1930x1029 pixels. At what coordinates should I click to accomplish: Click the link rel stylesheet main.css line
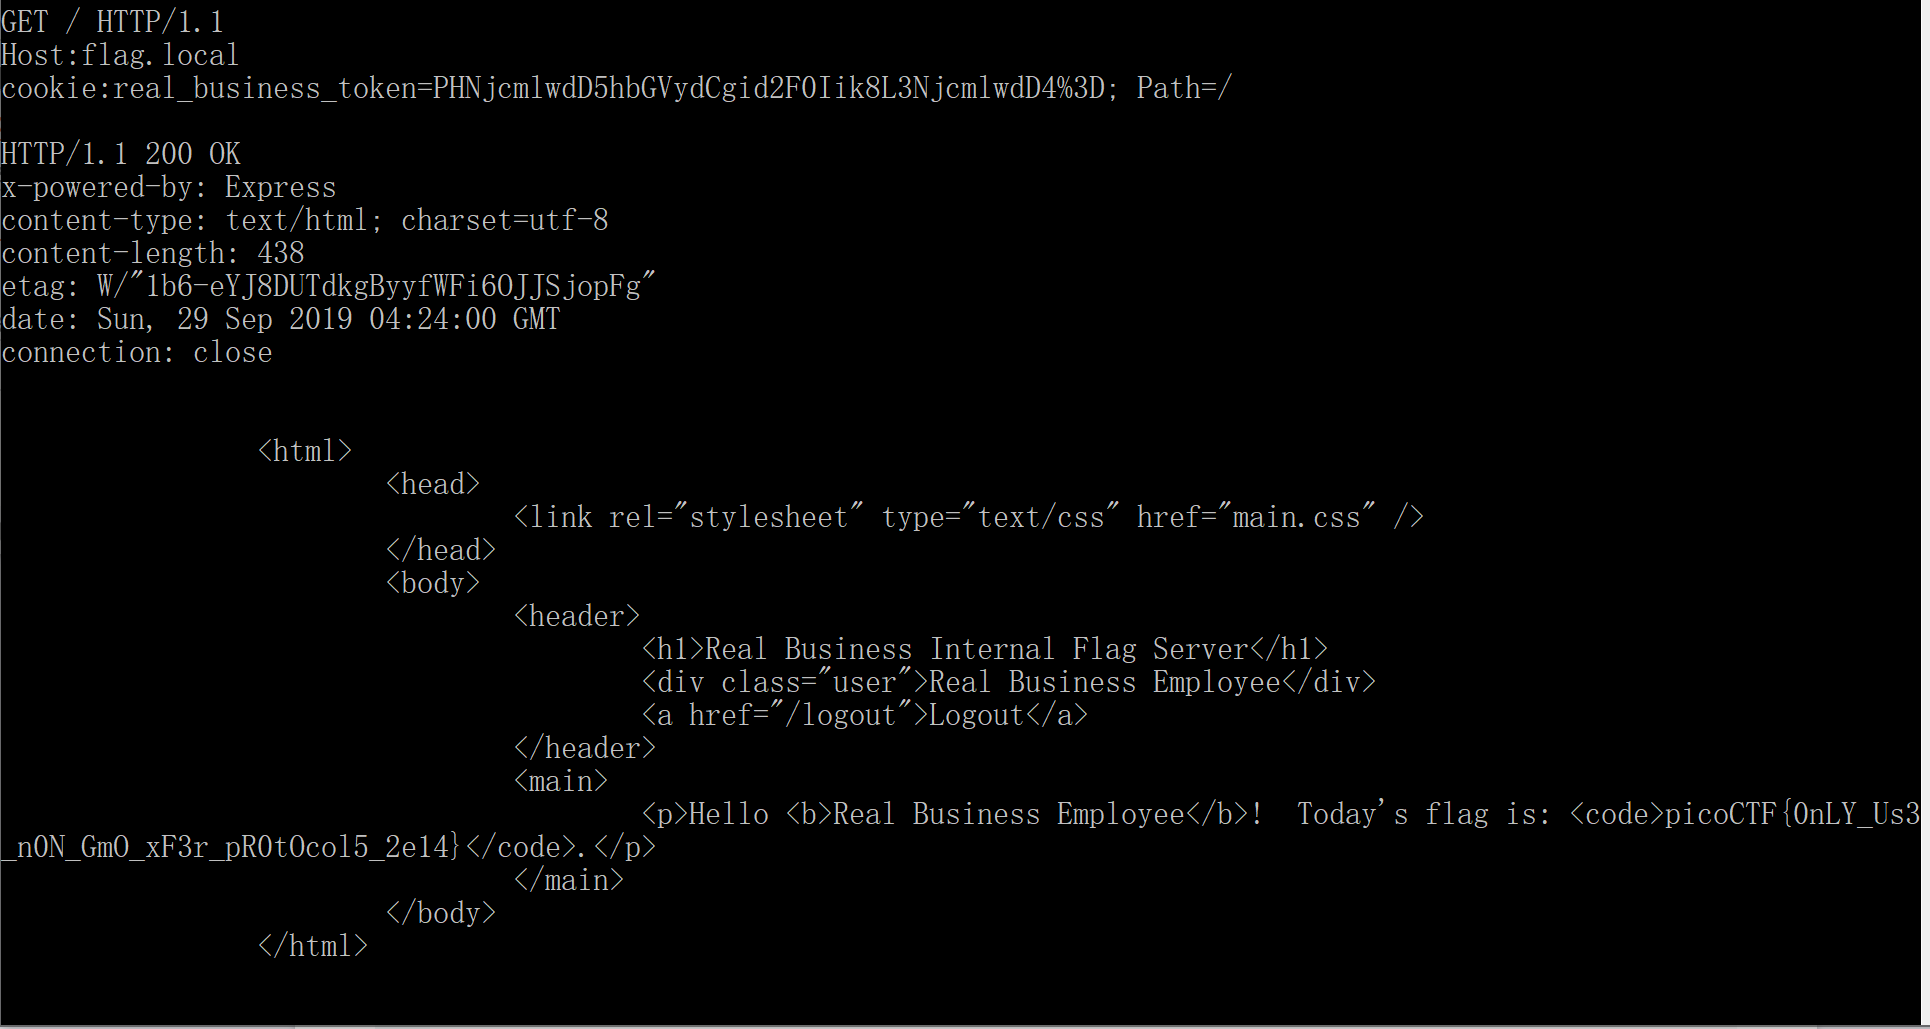969,517
